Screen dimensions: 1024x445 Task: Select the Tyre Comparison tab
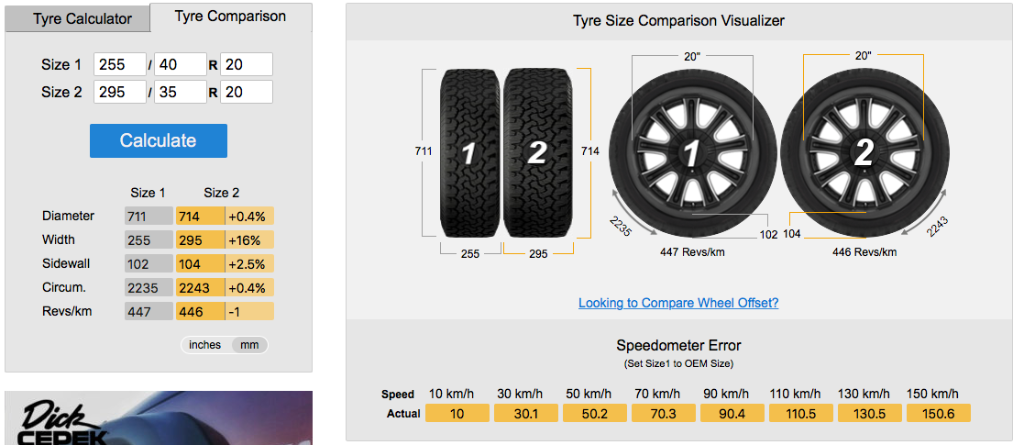coord(230,17)
